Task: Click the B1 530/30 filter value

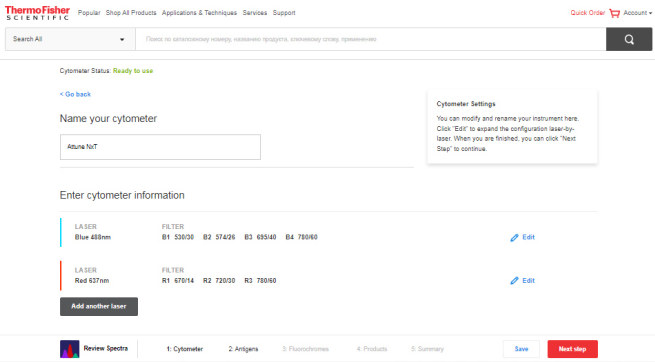Action: click(178, 237)
